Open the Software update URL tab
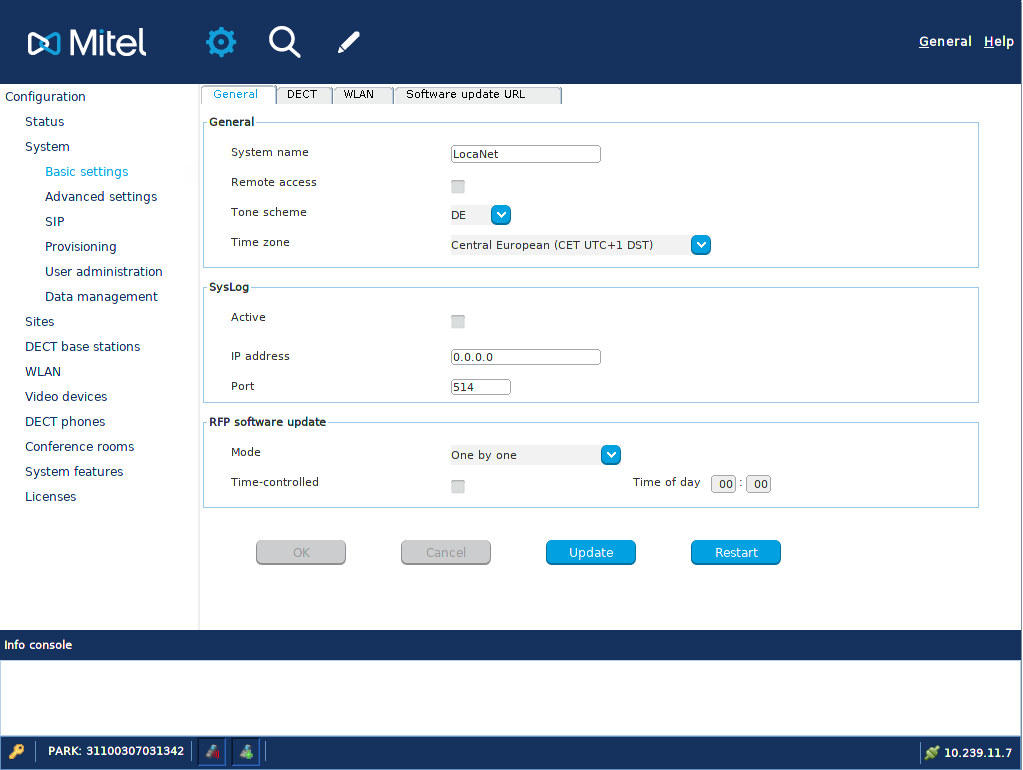The height and width of the screenshot is (770, 1023). pyautogui.click(x=478, y=95)
